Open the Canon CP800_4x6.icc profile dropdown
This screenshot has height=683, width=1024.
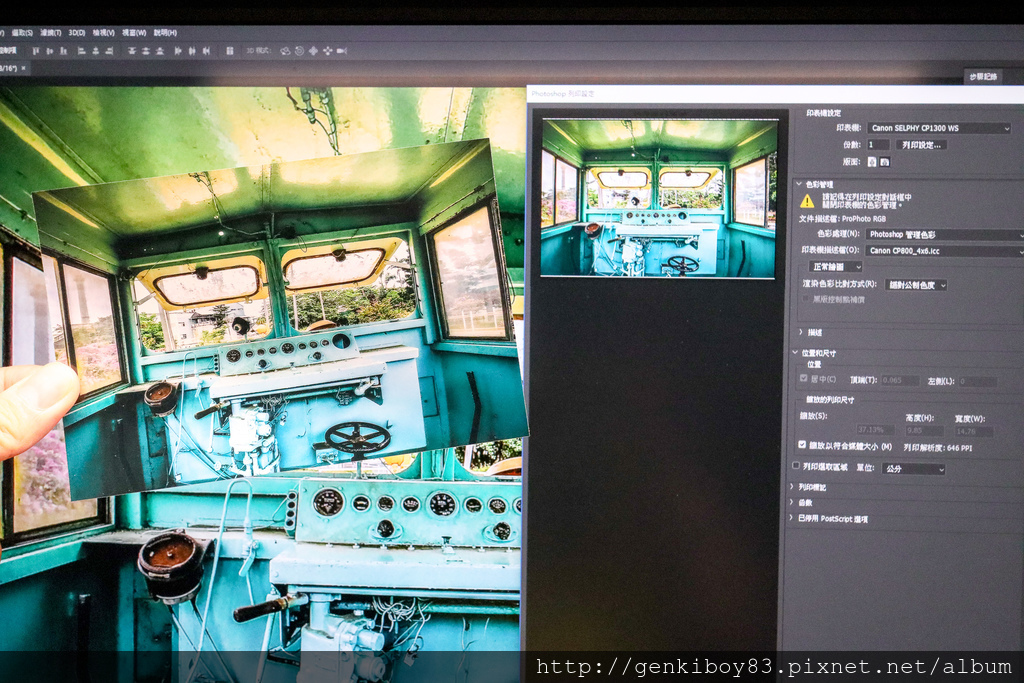pyautogui.click(x=944, y=251)
